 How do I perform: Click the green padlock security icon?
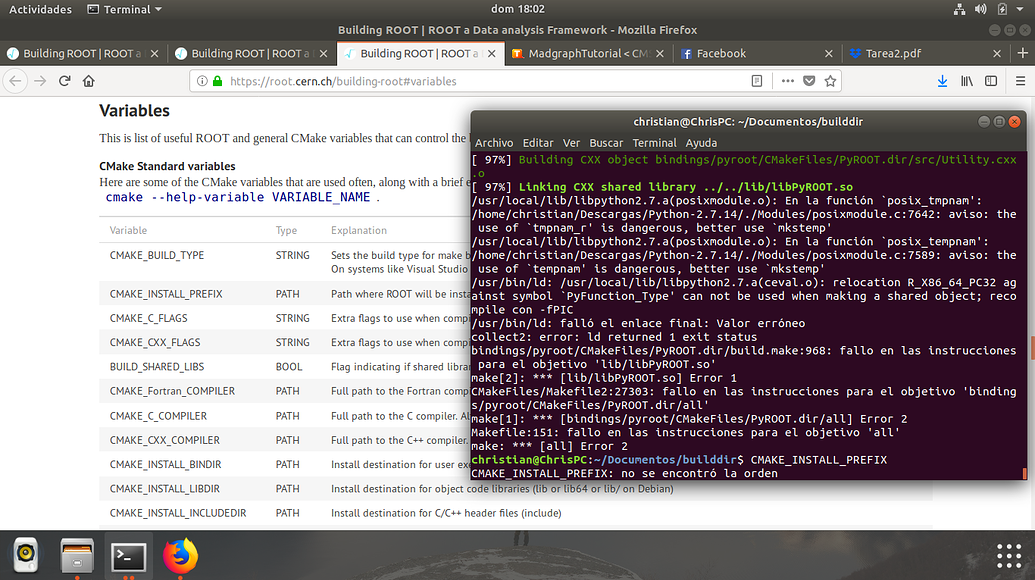click(x=217, y=81)
